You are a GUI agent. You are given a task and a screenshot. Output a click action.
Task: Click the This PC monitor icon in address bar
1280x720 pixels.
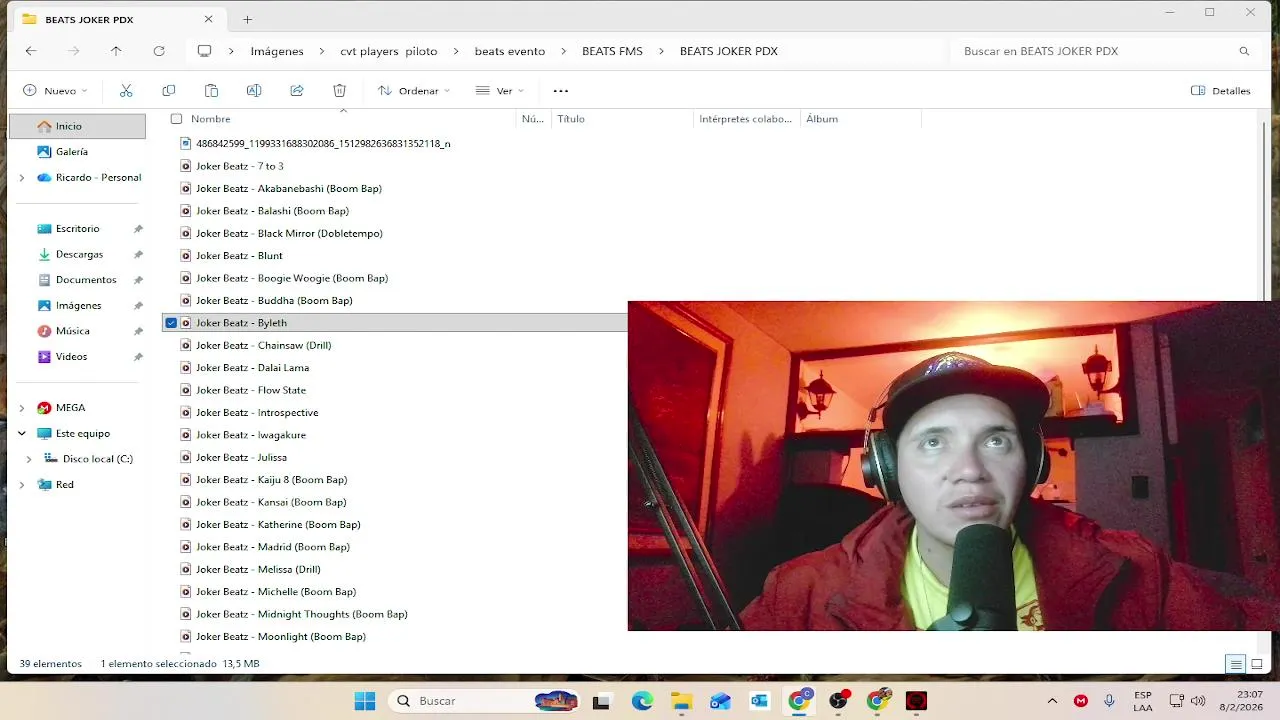[x=205, y=51]
